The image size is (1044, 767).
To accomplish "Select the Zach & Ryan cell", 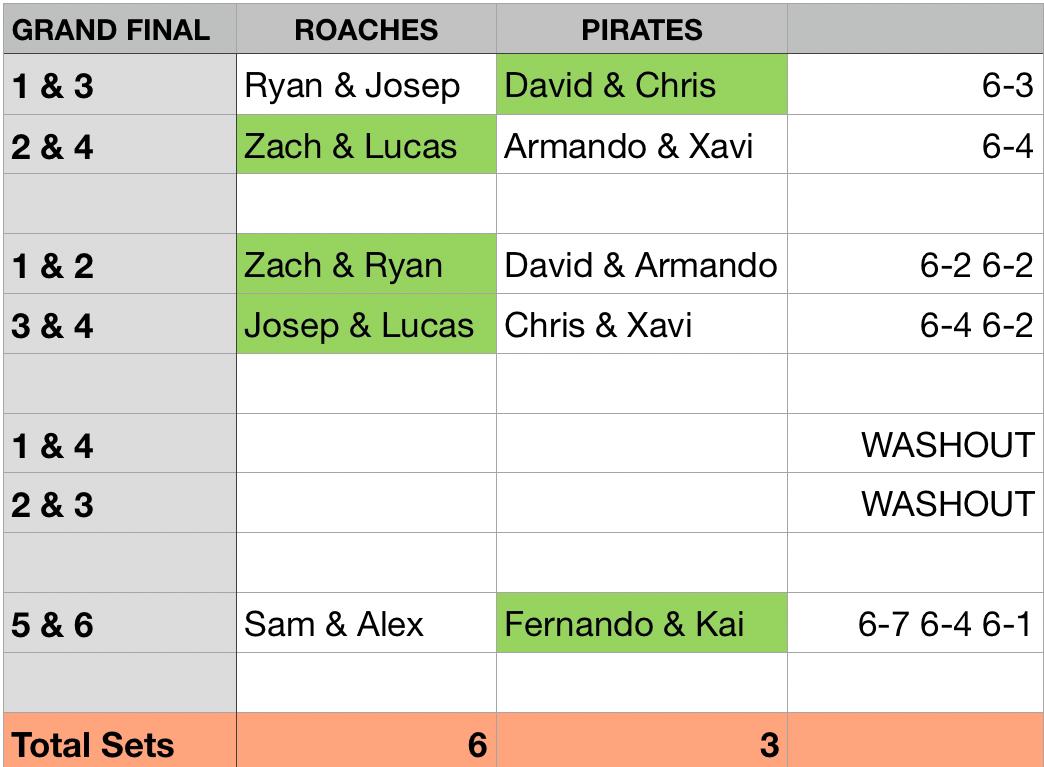I will click(366, 265).
